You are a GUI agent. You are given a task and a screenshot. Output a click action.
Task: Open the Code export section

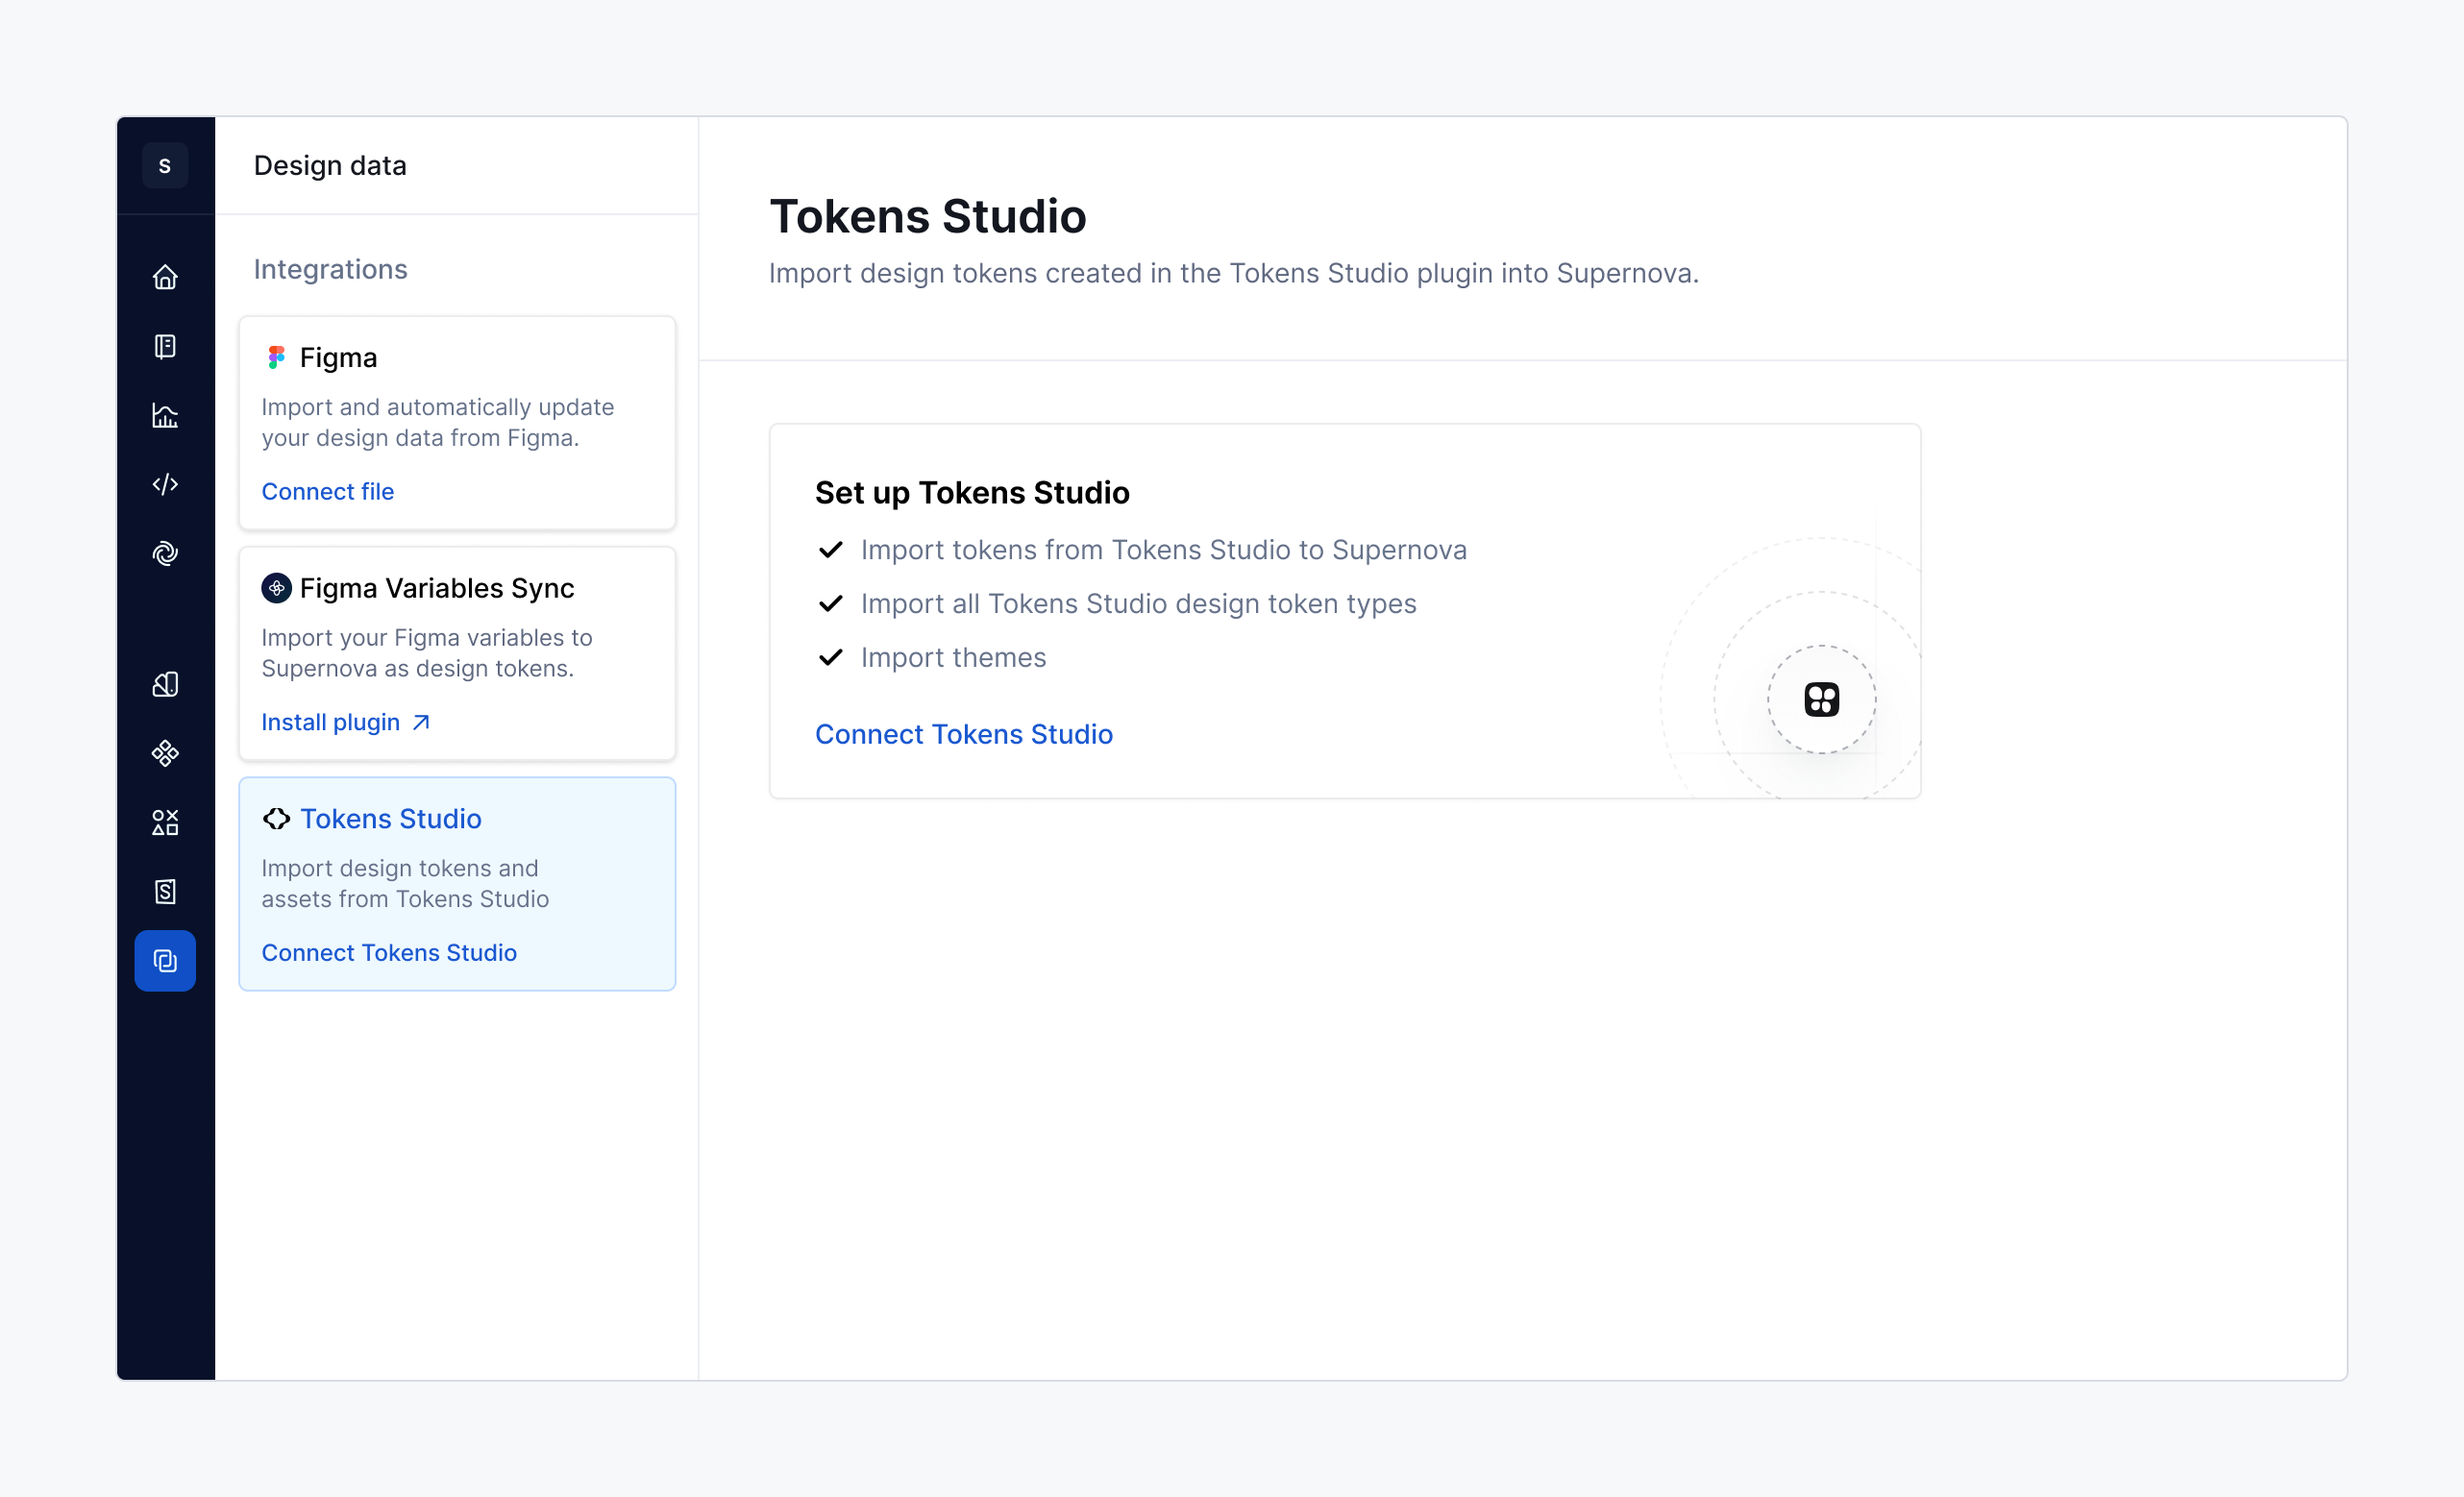[165, 485]
